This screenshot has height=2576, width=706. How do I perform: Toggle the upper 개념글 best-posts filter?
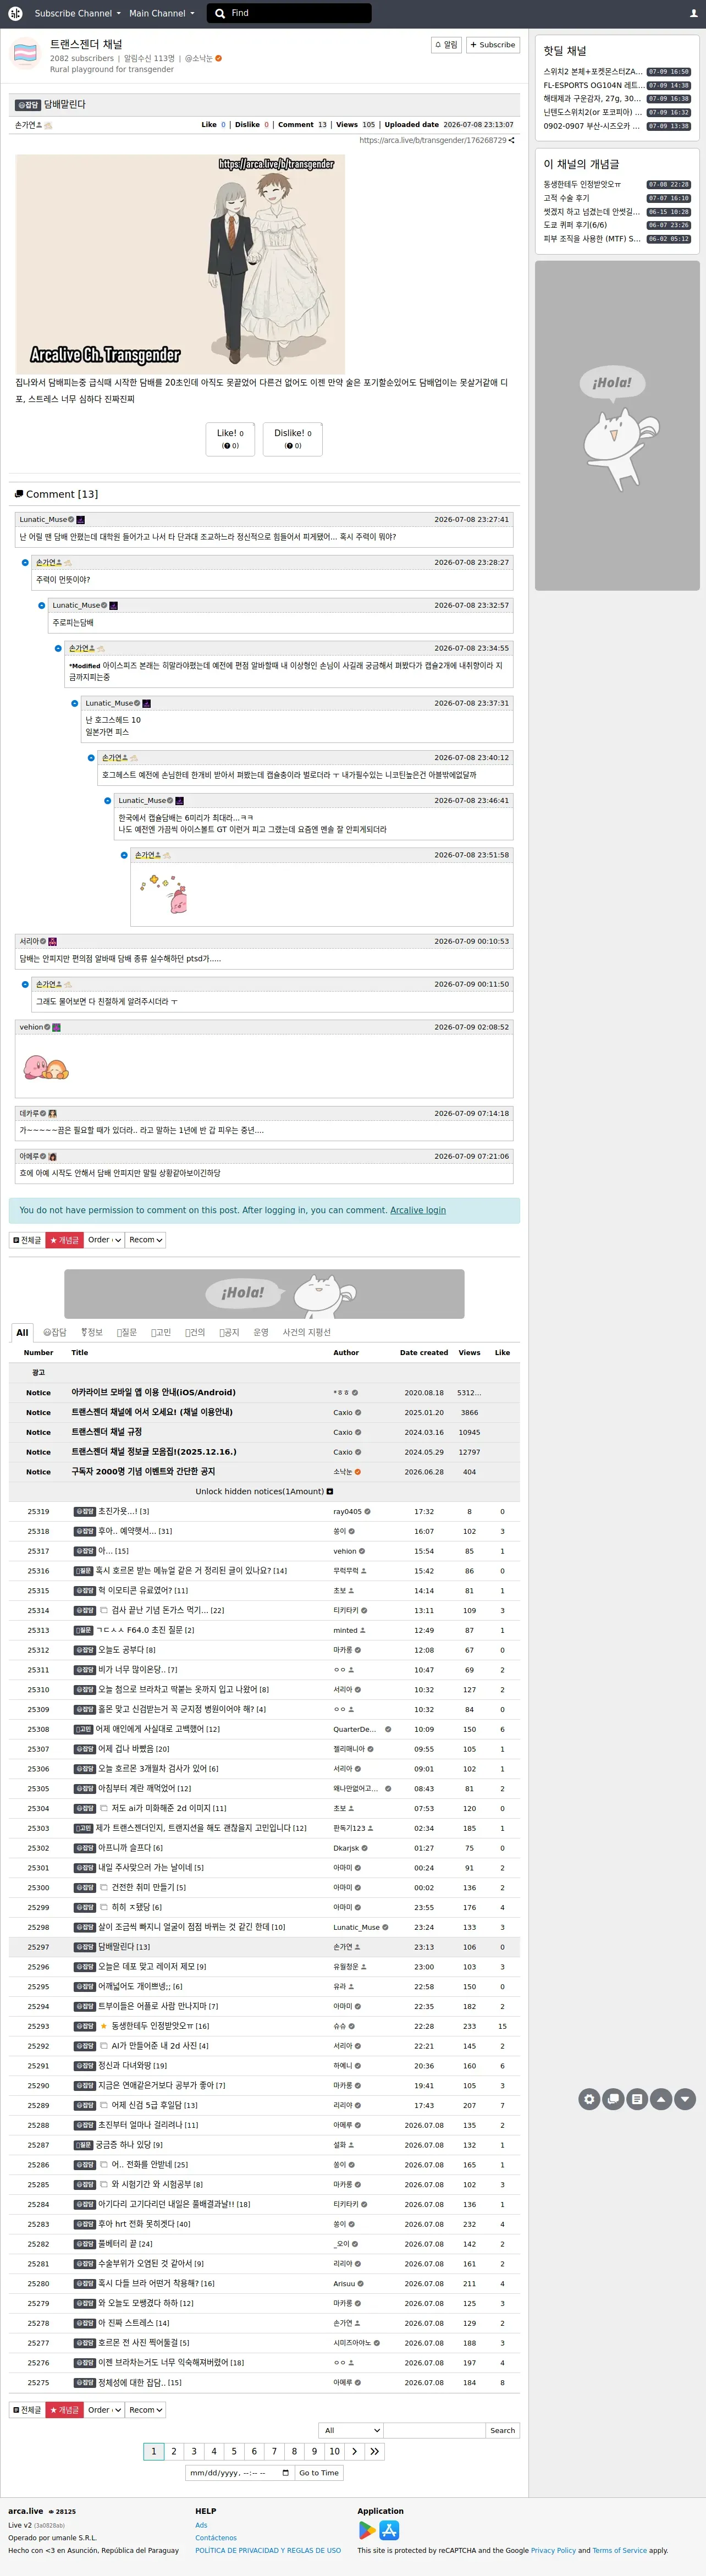tap(64, 1240)
